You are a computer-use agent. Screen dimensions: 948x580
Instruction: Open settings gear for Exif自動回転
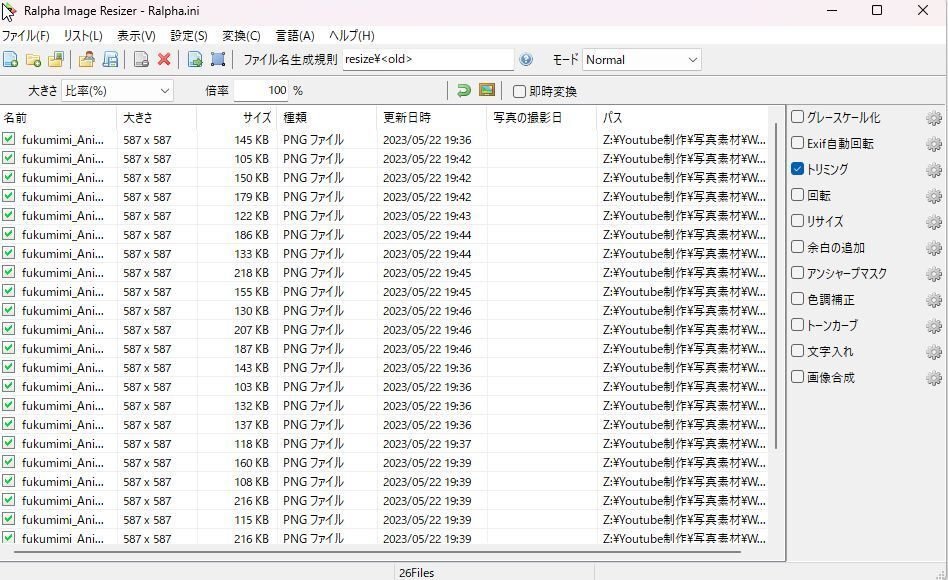[x=933, y=144]
